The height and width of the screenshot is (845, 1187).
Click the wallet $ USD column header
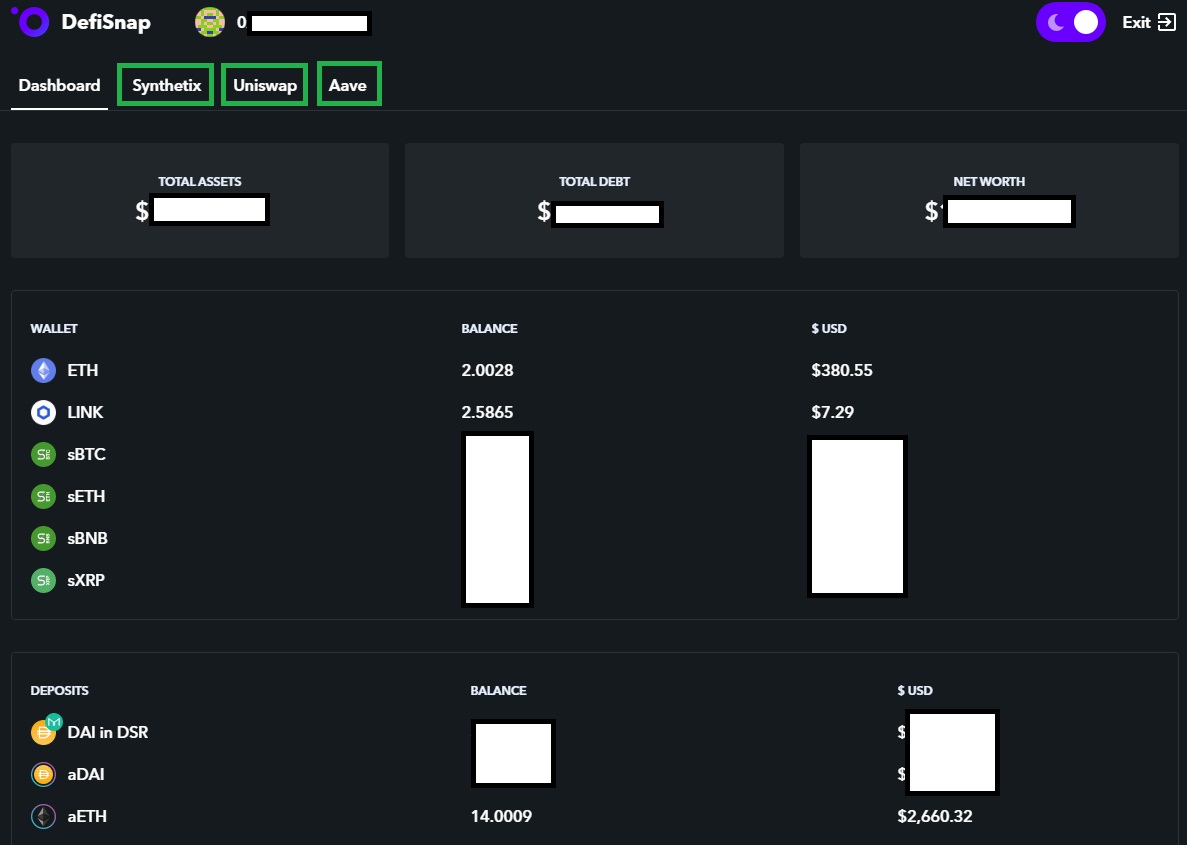(x=829, y=329)
